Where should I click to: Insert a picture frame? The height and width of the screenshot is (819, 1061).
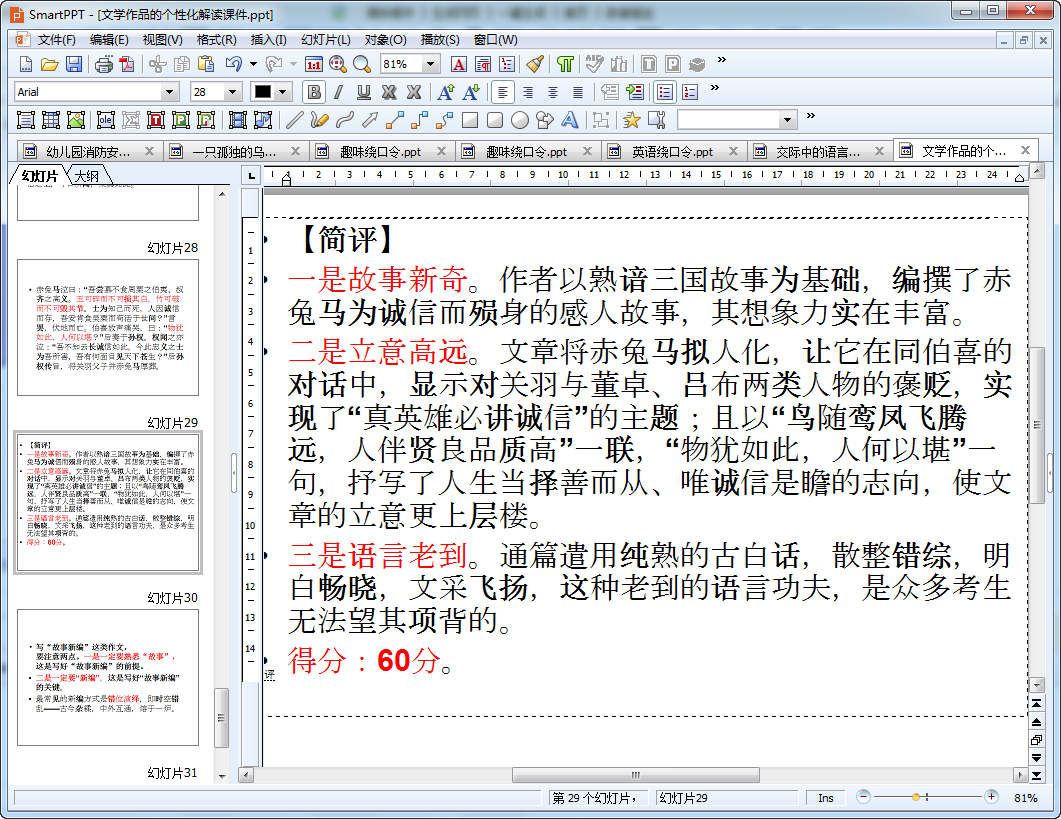(x=76, y=120)
